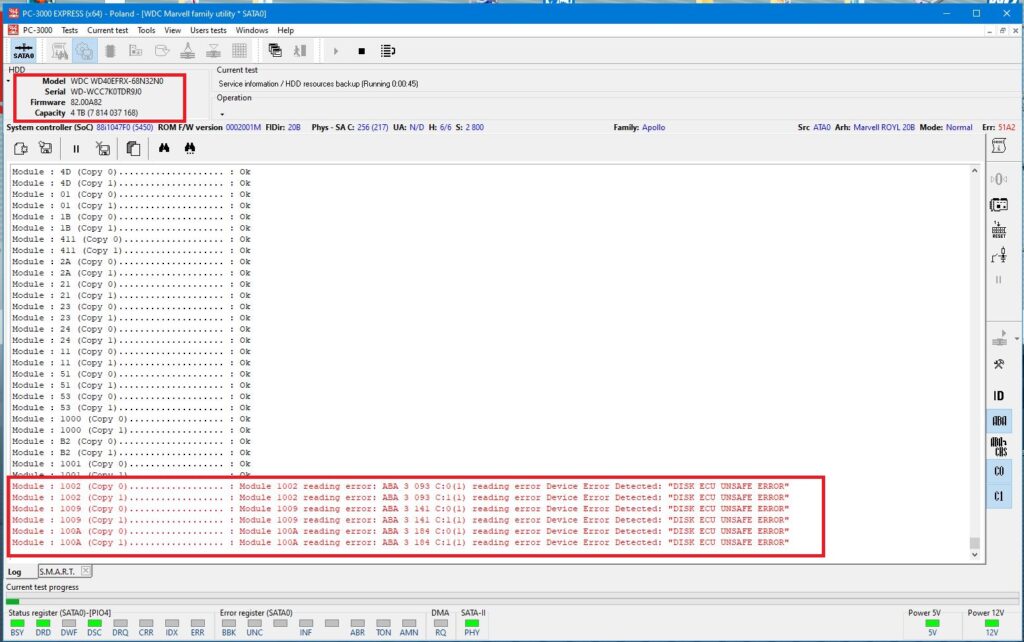
Task: Click the SoC value 88i1047F0 (5450)
Action: pos(124,127)
